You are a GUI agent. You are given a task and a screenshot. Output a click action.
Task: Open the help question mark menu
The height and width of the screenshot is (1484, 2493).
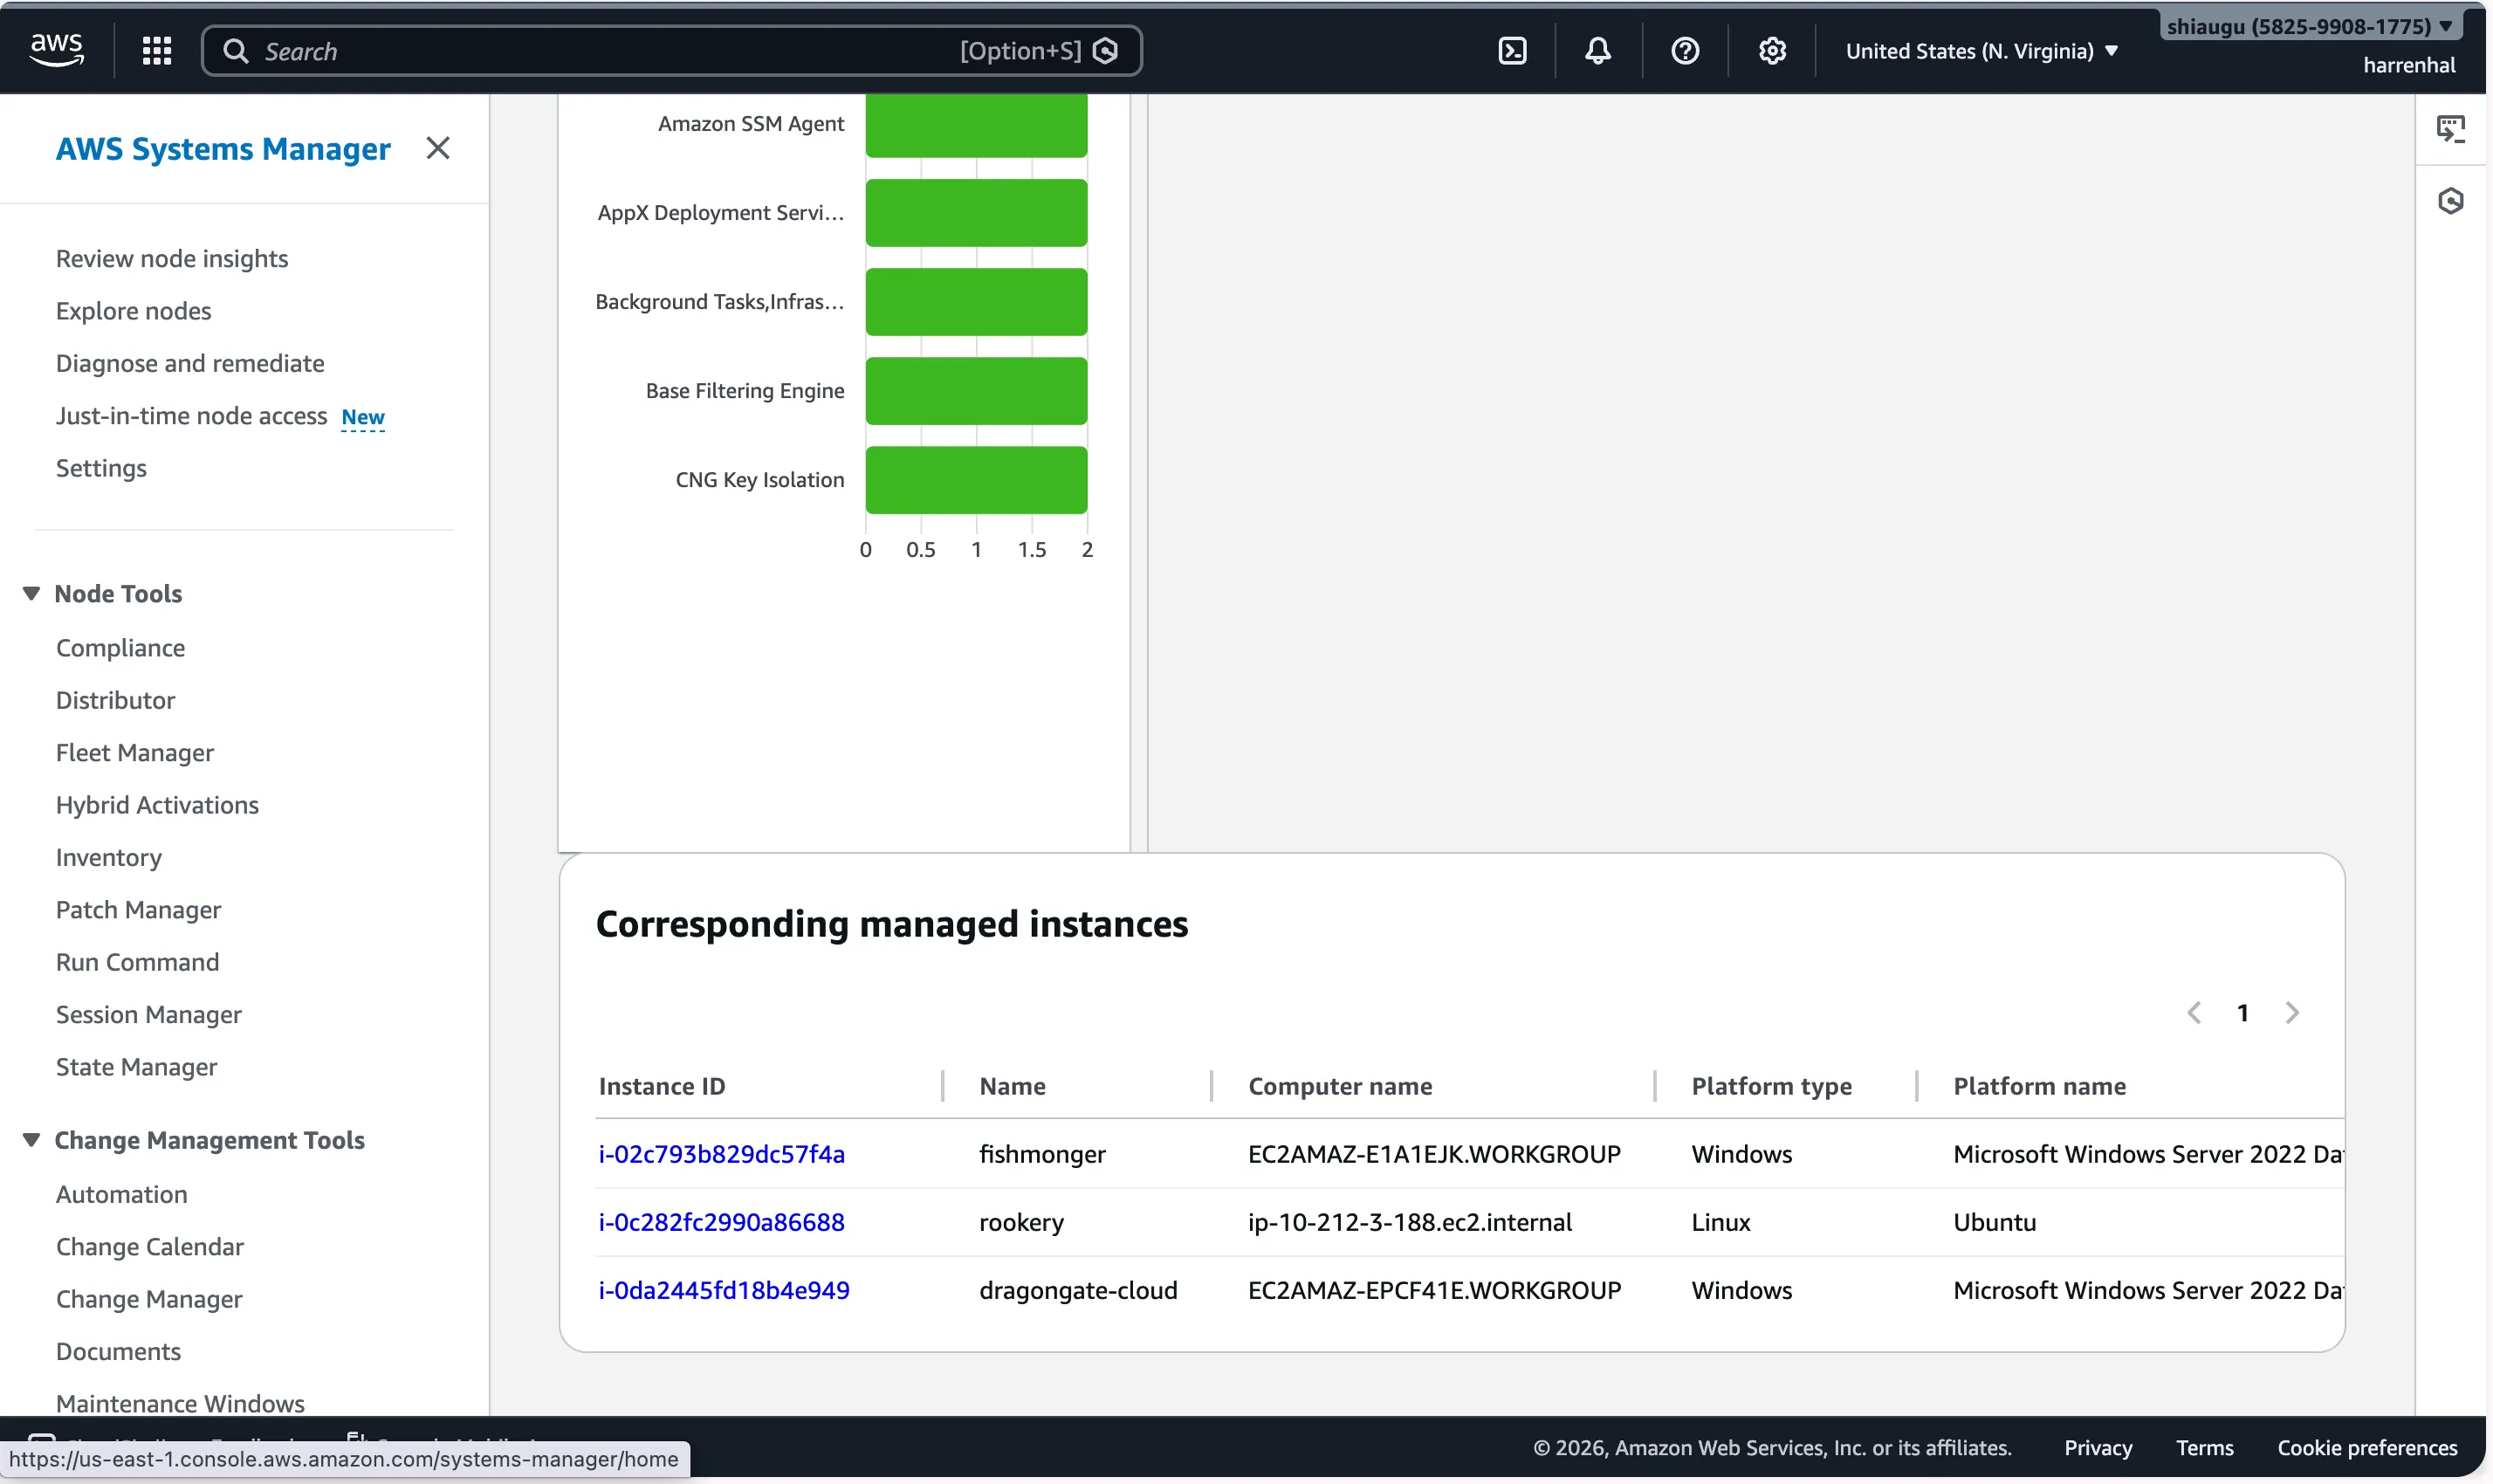click(1685, 51)
